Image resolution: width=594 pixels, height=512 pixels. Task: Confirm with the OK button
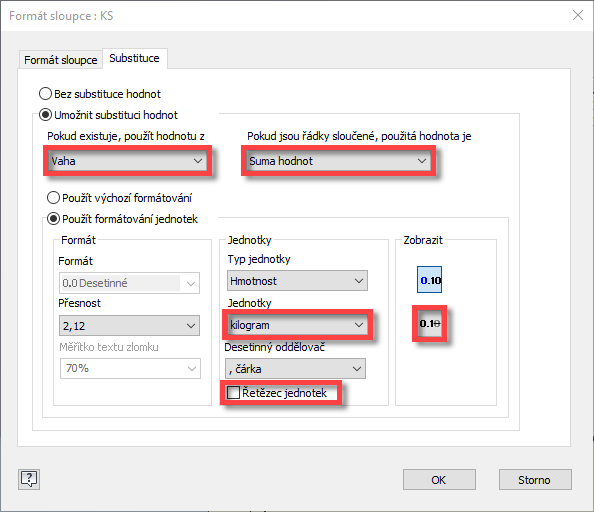point(439,480)
